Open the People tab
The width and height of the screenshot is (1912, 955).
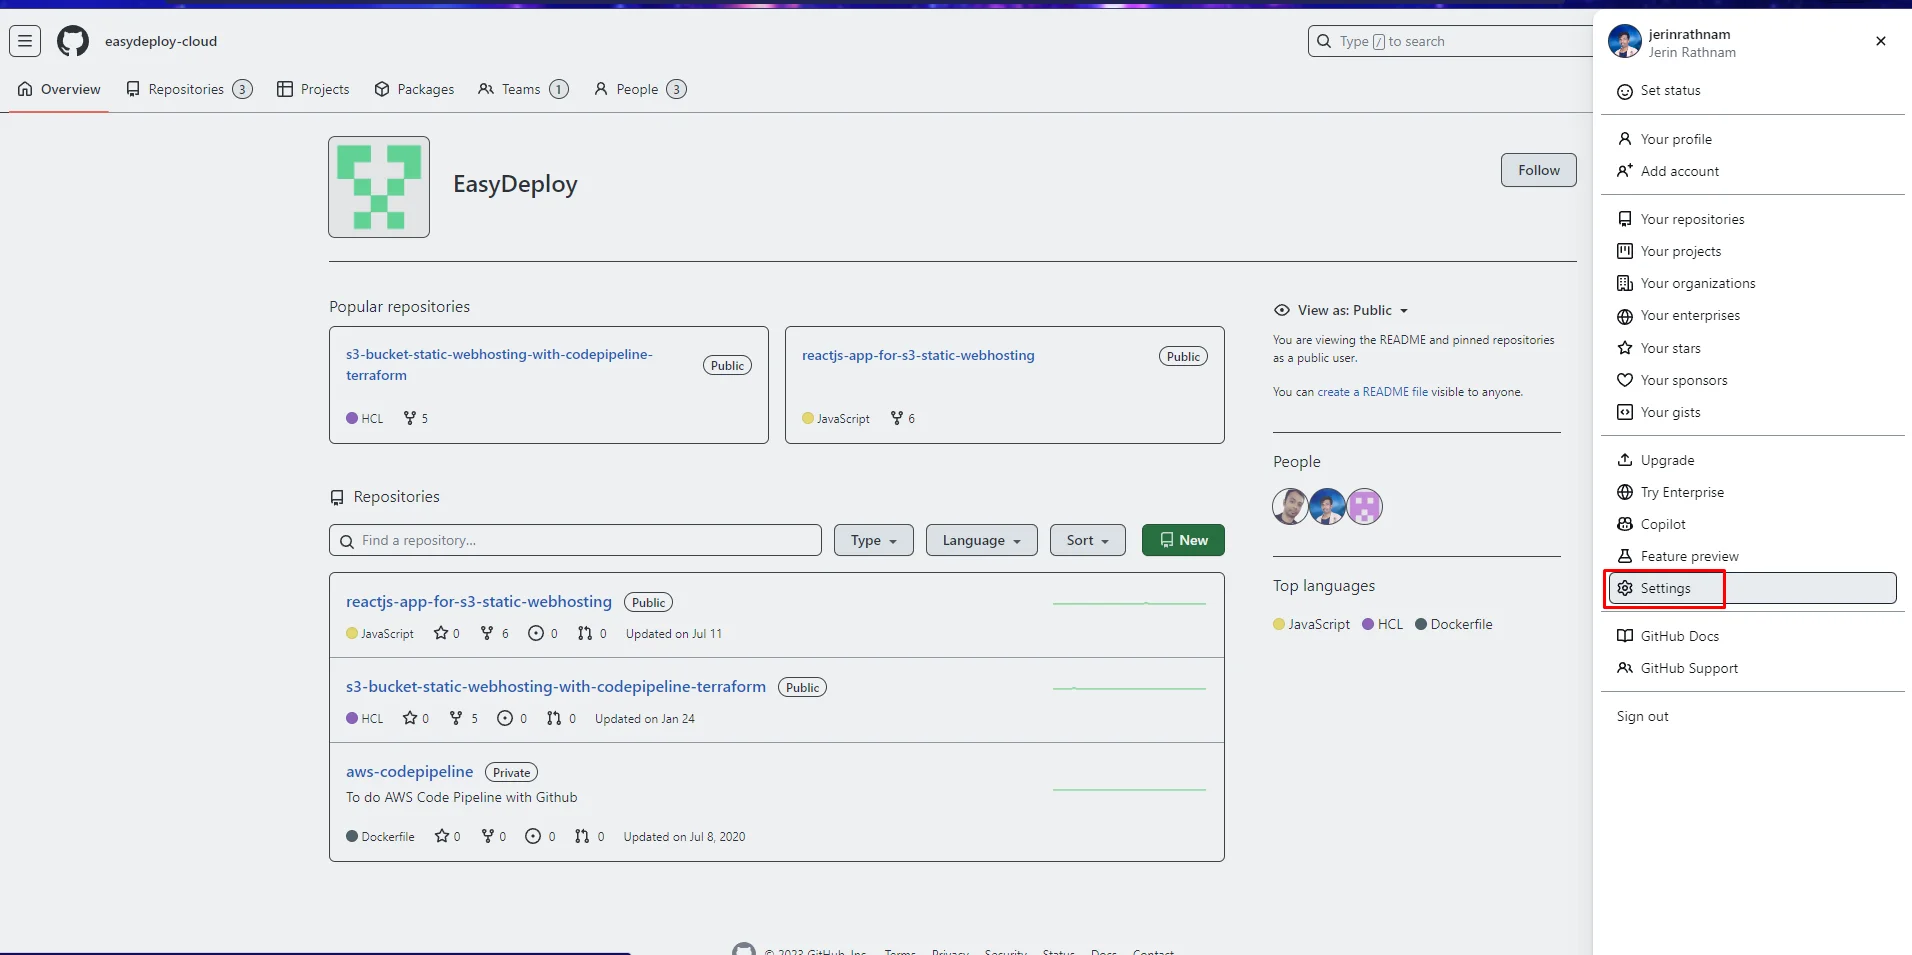[640, 89]
